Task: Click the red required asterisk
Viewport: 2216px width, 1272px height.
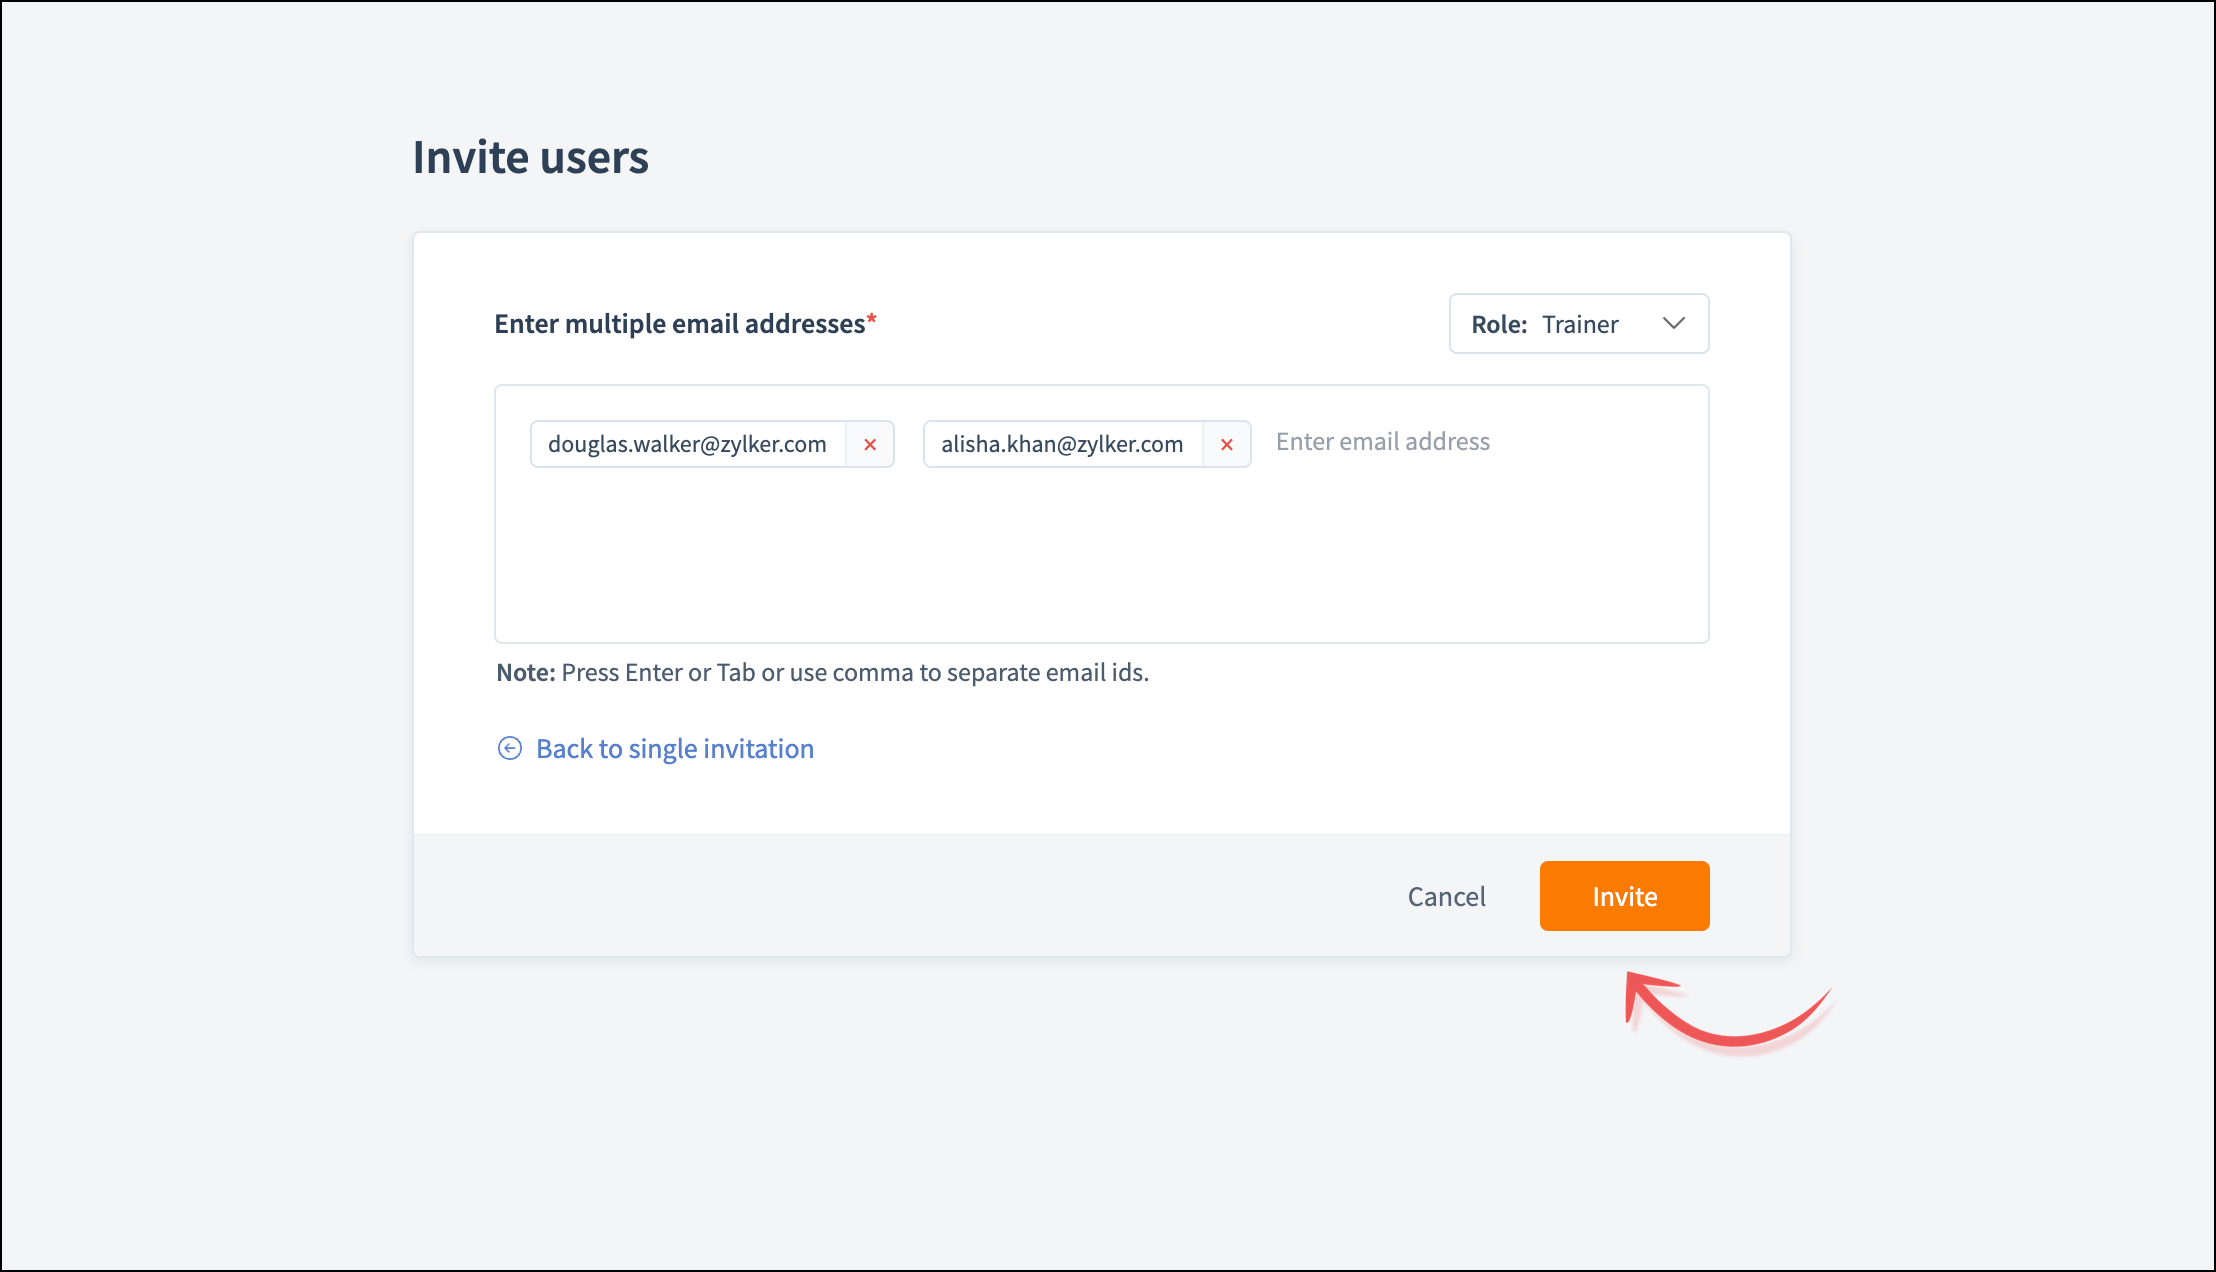Action: tap(872, 319)
